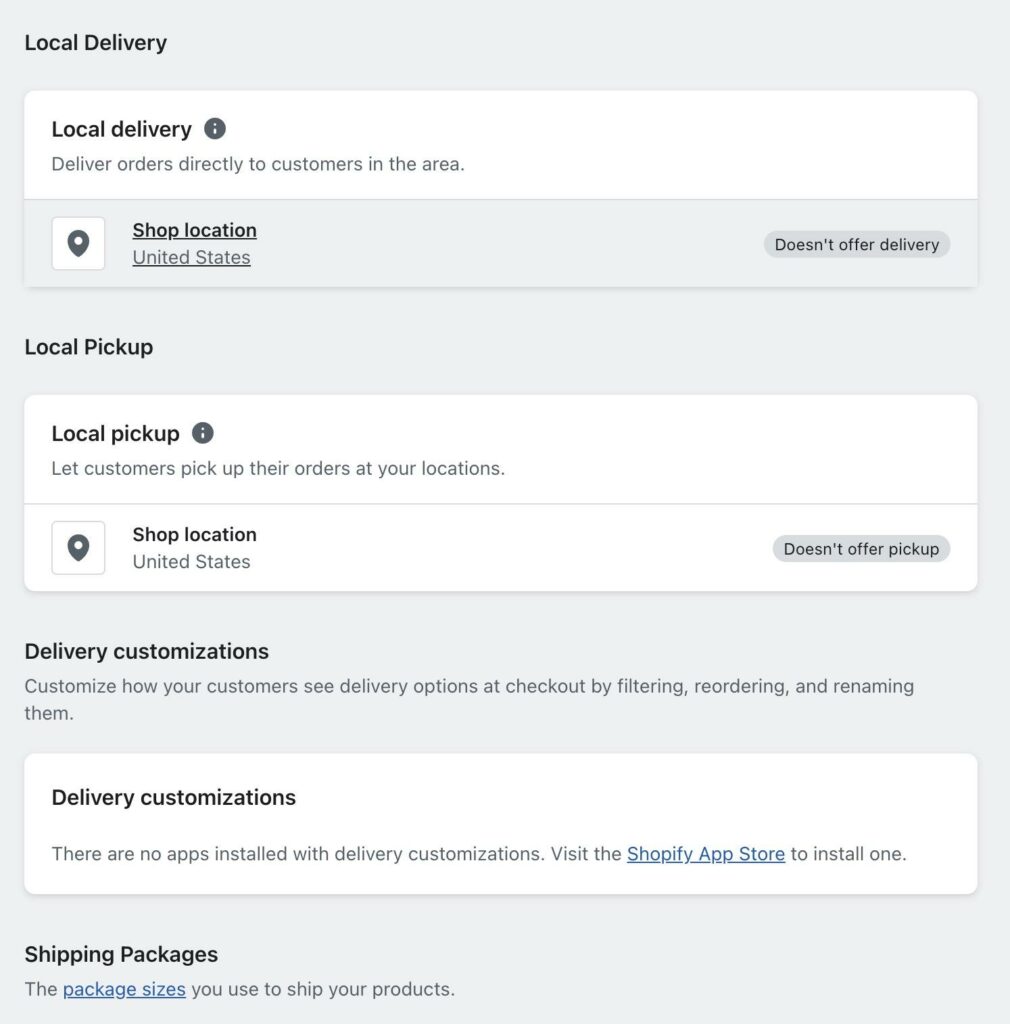Viewport: 1010px width, 1024px height.
Task: Open the package sizes link
Action: coord(124,990)
